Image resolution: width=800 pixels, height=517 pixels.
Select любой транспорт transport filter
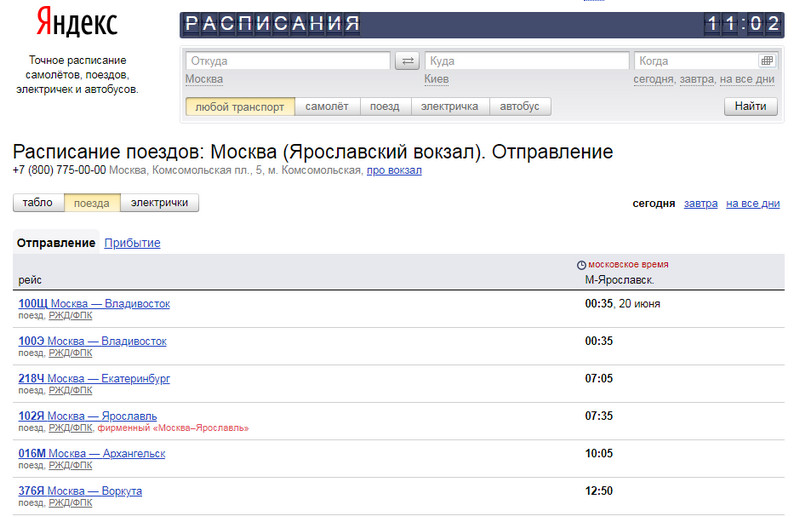240,107
